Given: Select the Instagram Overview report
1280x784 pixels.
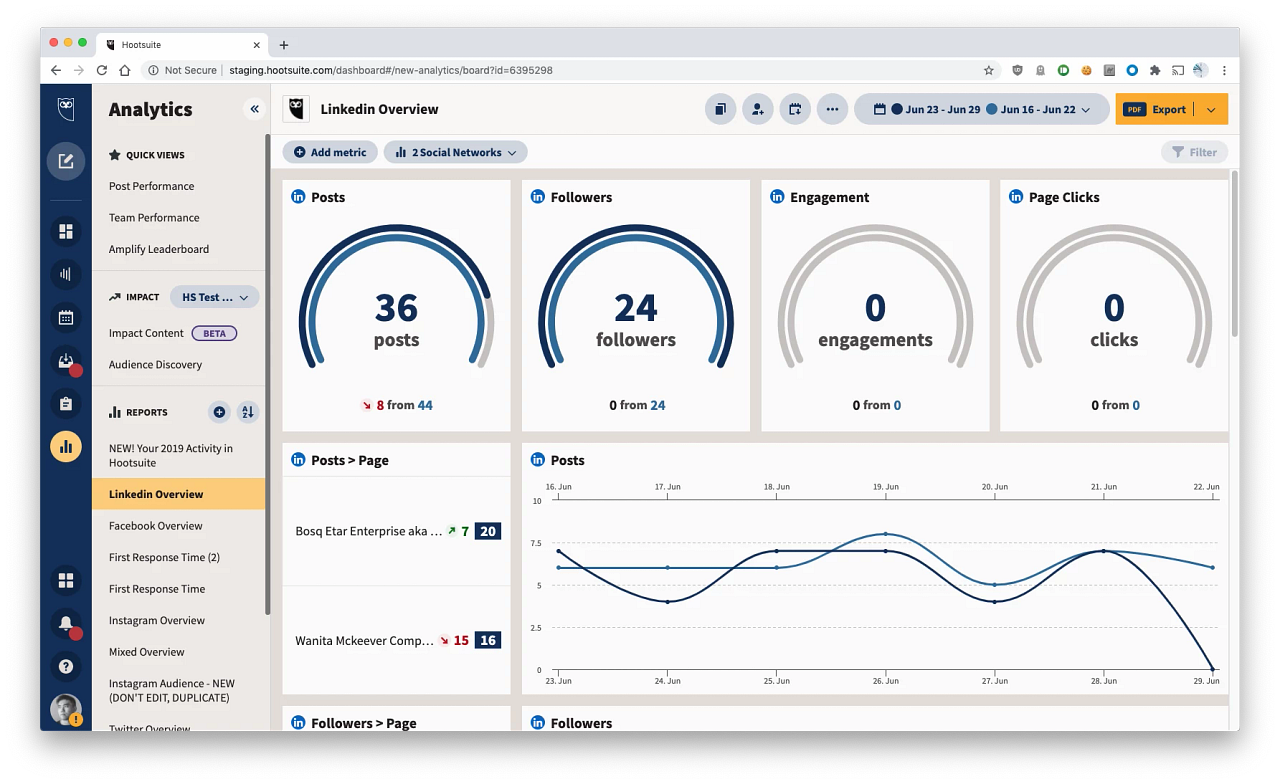Looking at the screenshot, I should (x=157, y=620).
